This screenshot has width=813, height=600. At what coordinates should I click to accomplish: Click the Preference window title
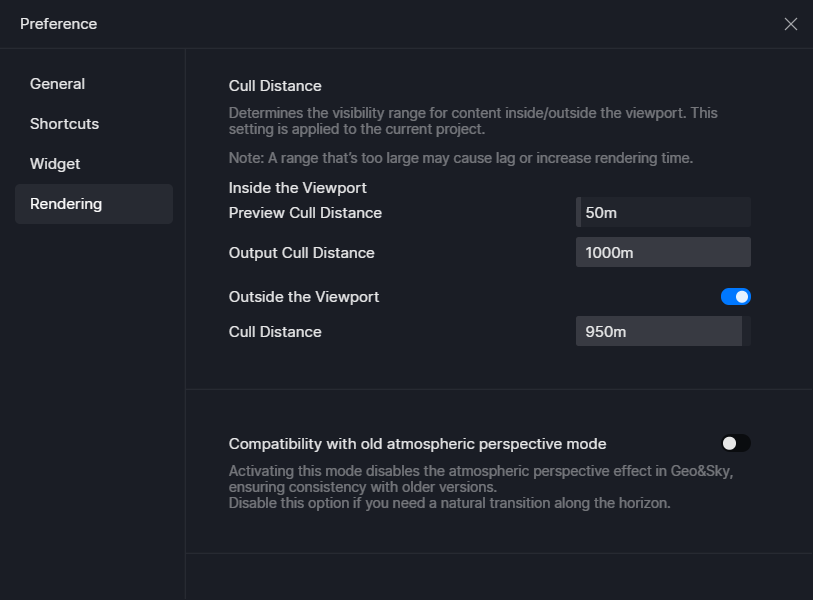coord(59,24)
